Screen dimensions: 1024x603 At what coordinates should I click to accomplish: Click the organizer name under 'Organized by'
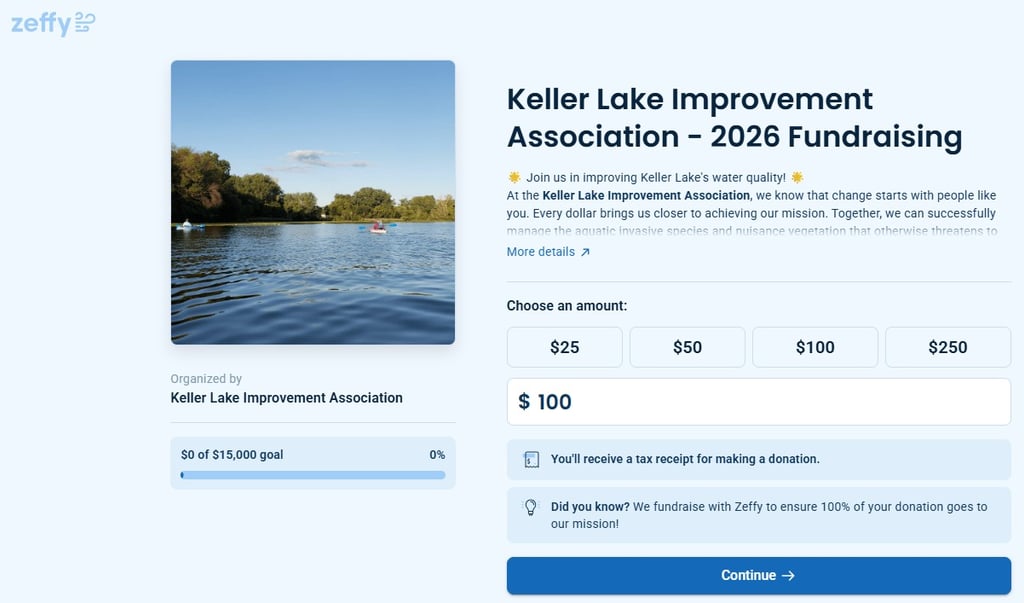287,398
